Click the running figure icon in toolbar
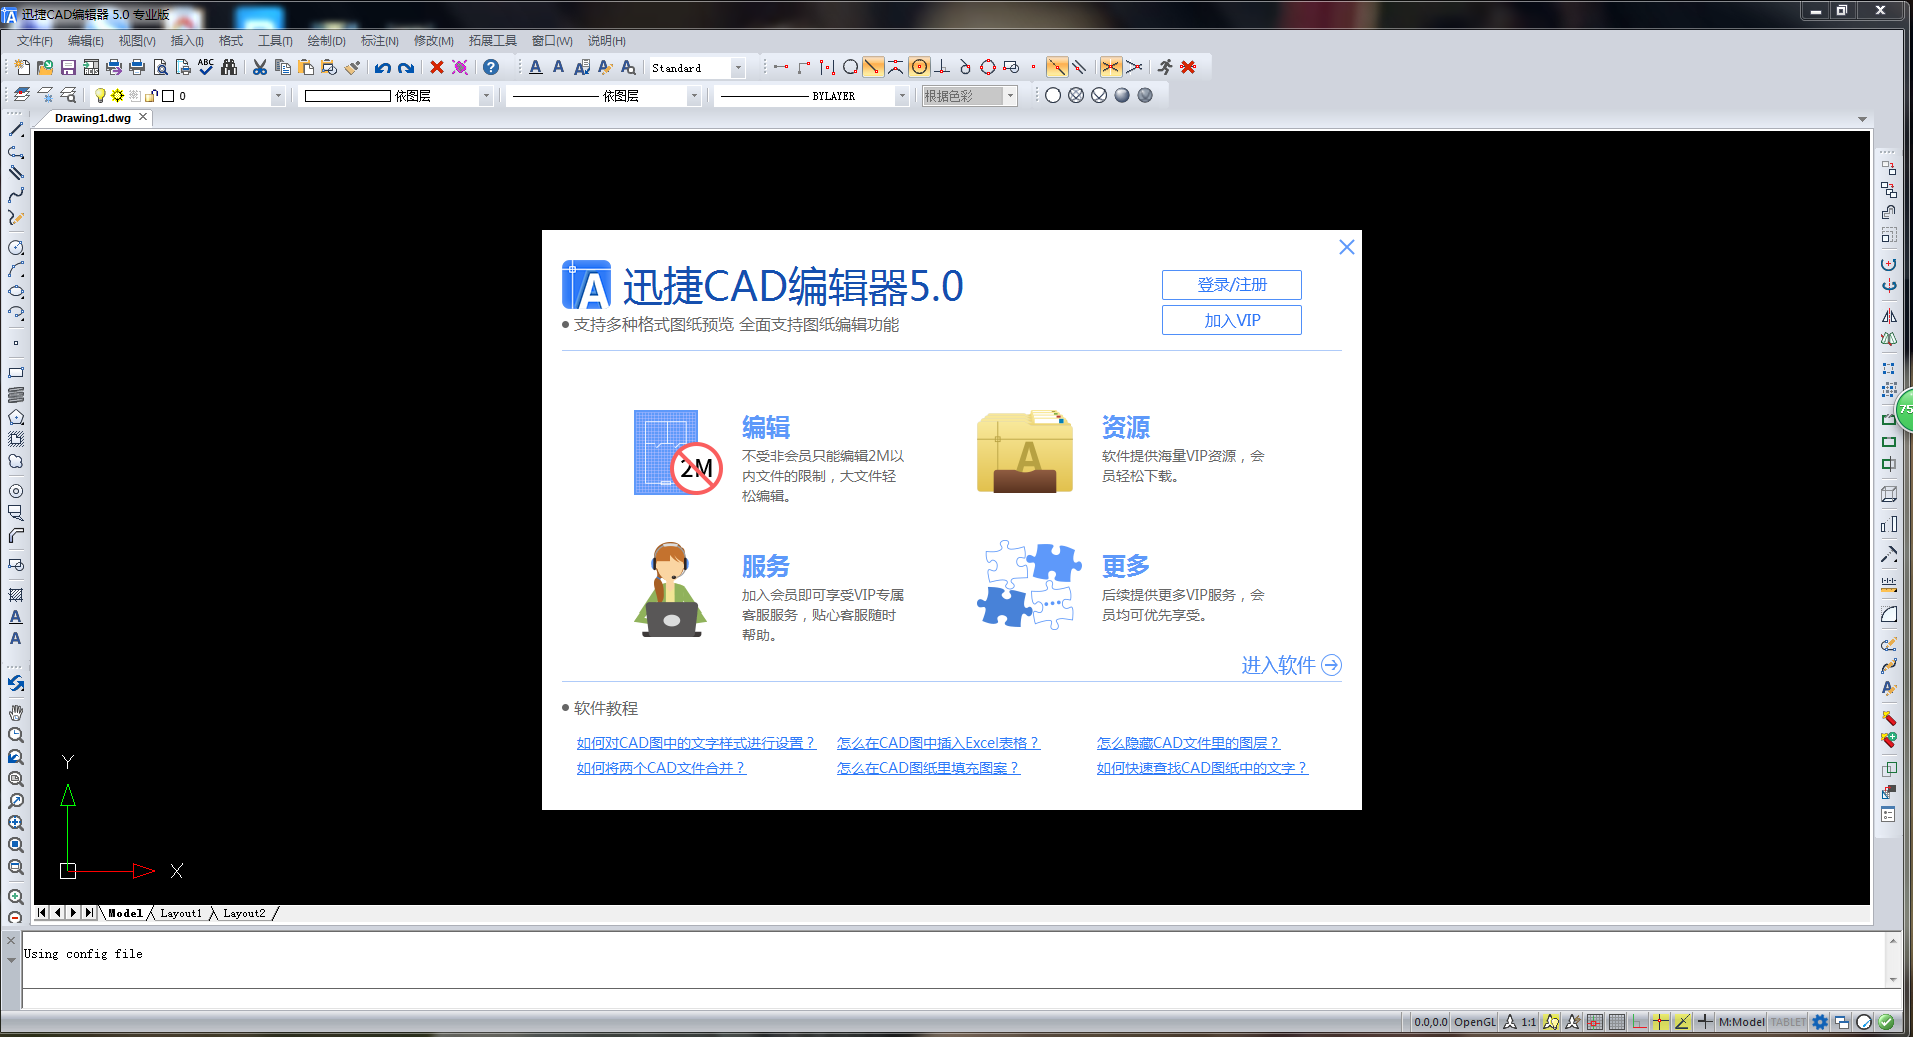Image resolution: width=1913 pixels, height=1037 pixels. click(1165, 67)
